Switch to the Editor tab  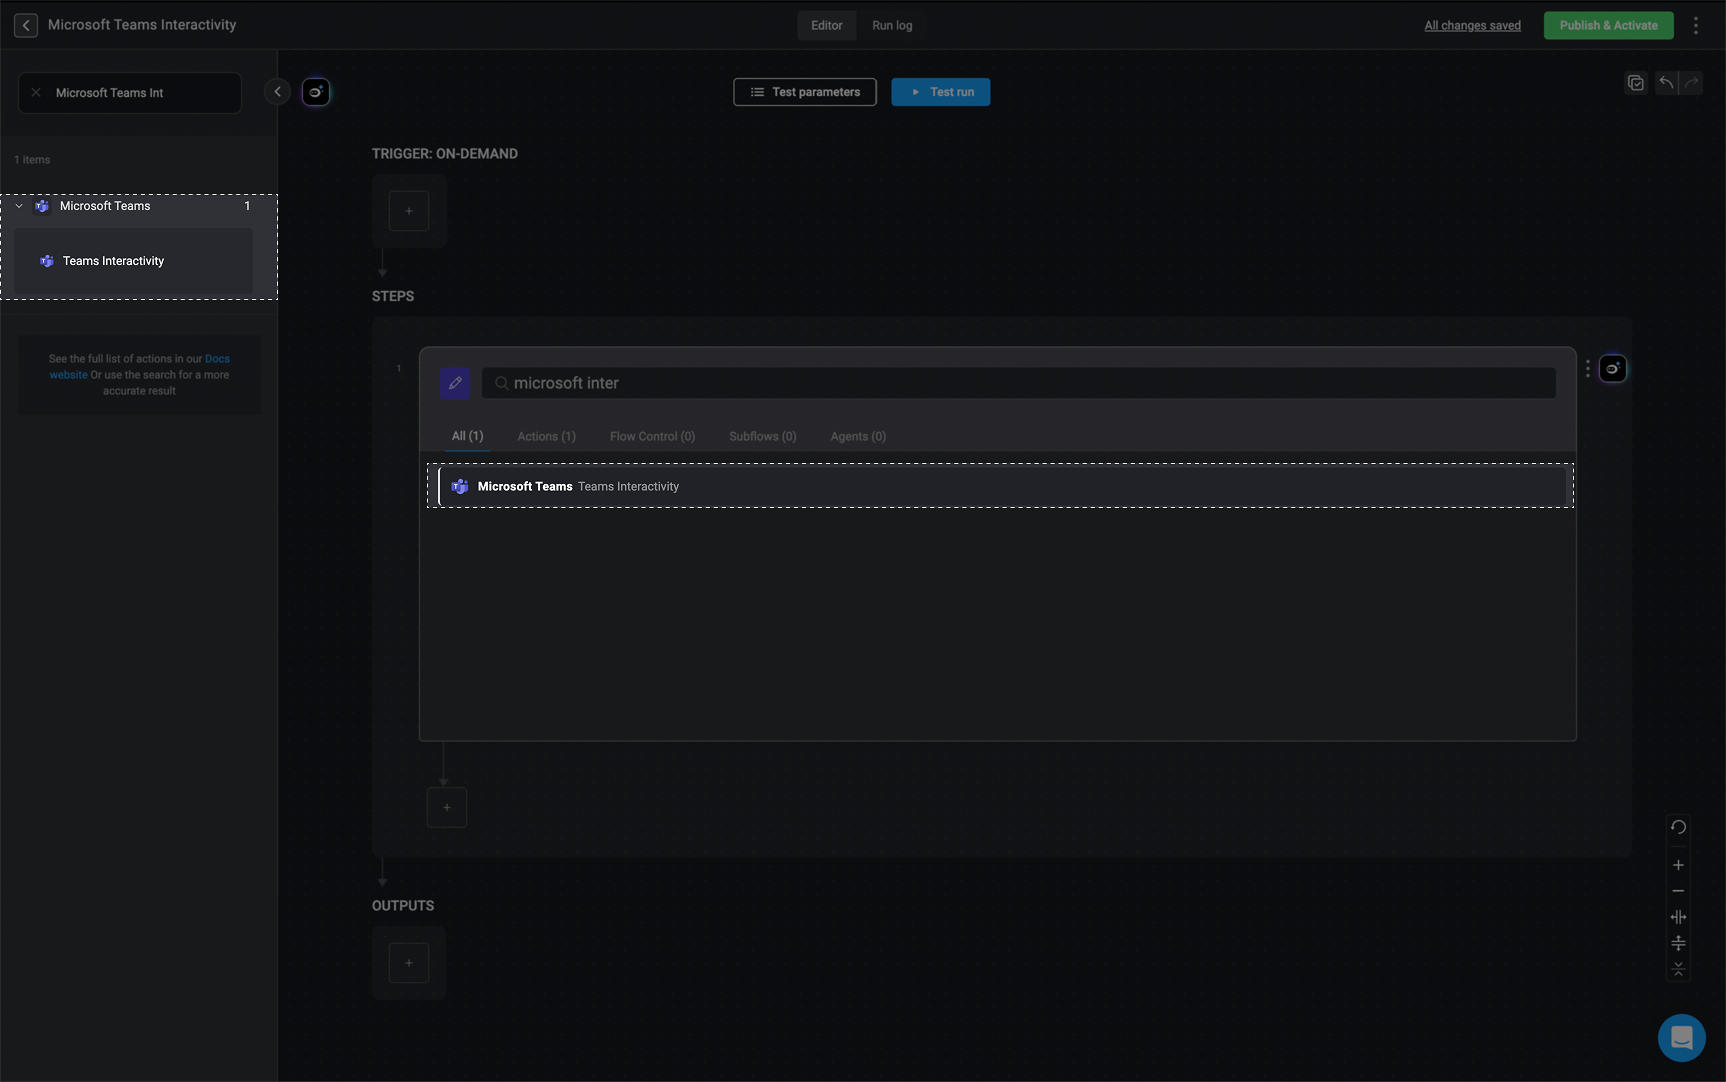pos(826,26)
